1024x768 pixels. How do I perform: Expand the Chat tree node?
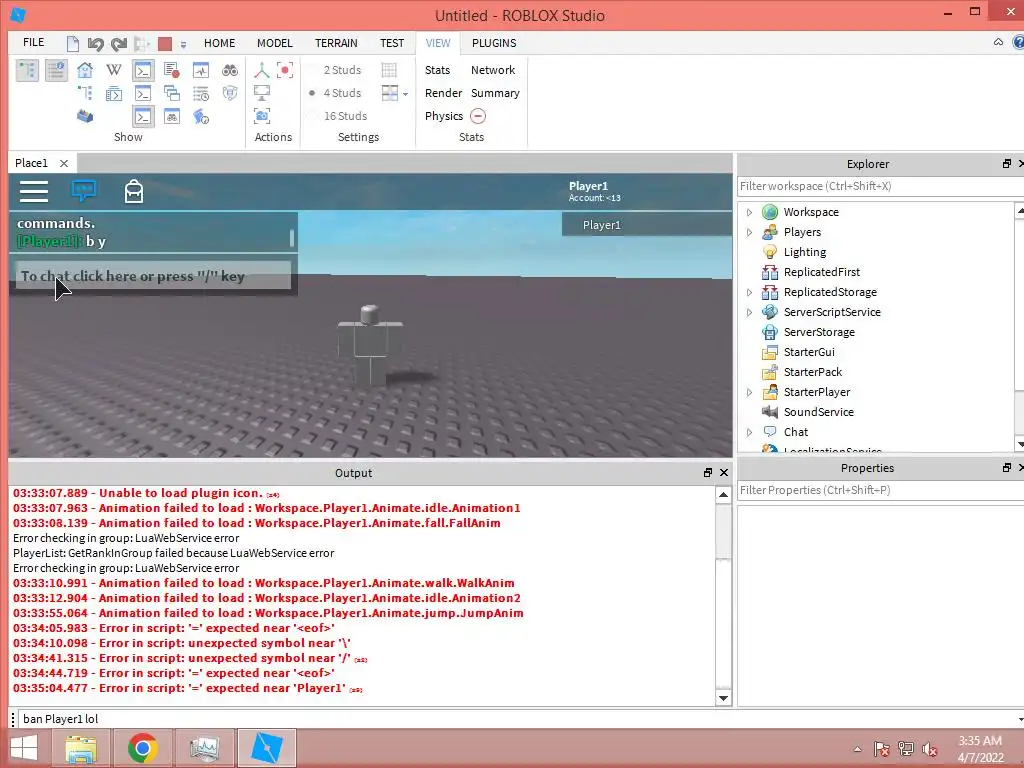point(749,432)
